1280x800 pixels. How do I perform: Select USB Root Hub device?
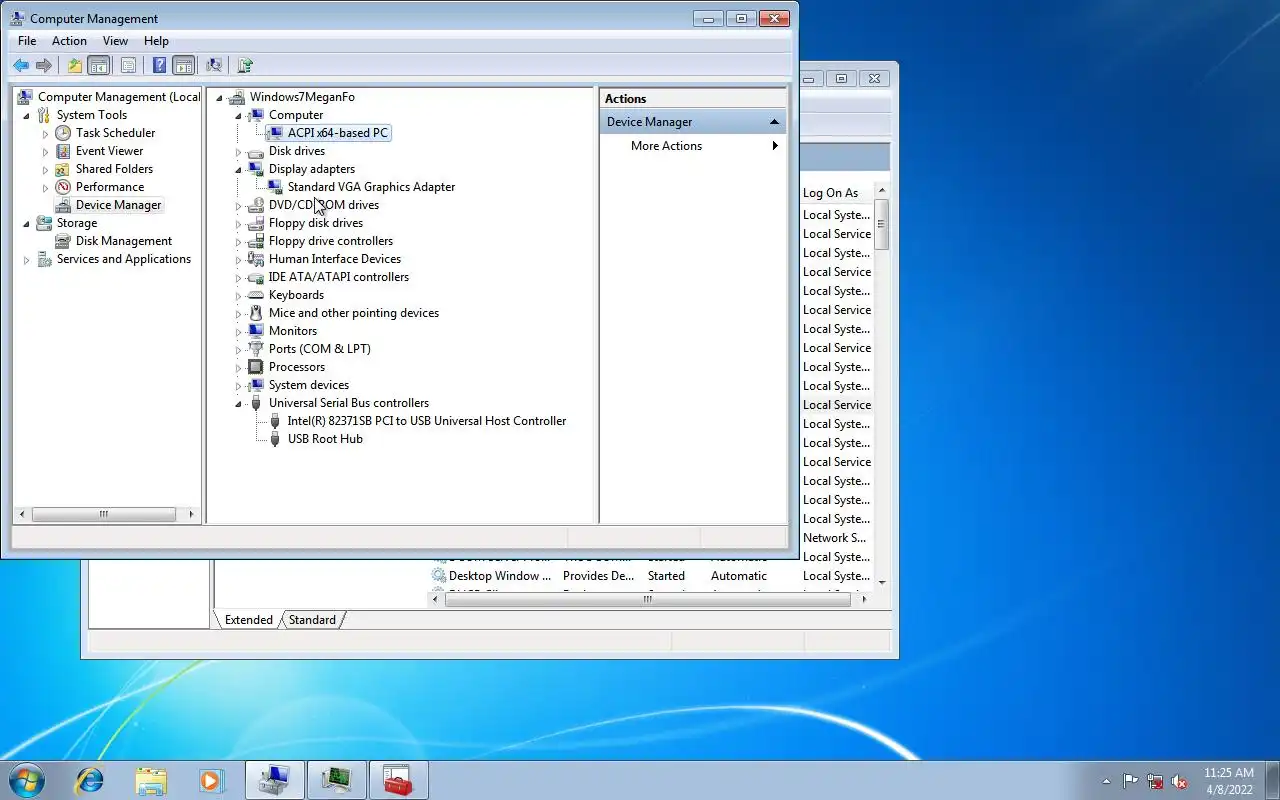click(x=325, y=439)
